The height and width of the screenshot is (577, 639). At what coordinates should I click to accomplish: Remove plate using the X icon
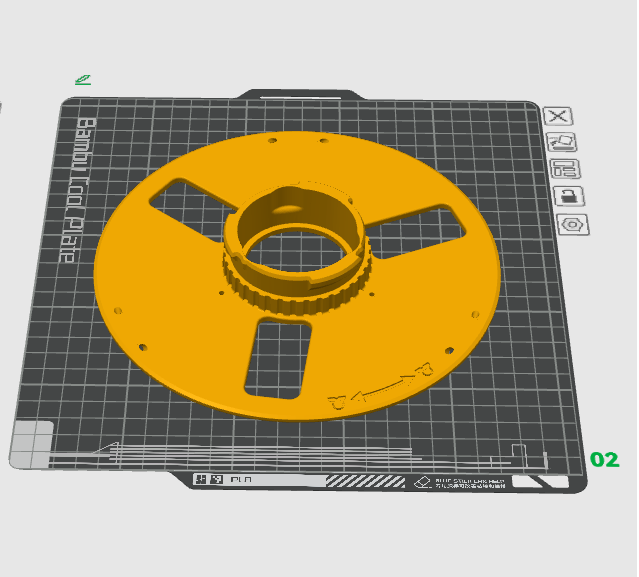(558, 116)
